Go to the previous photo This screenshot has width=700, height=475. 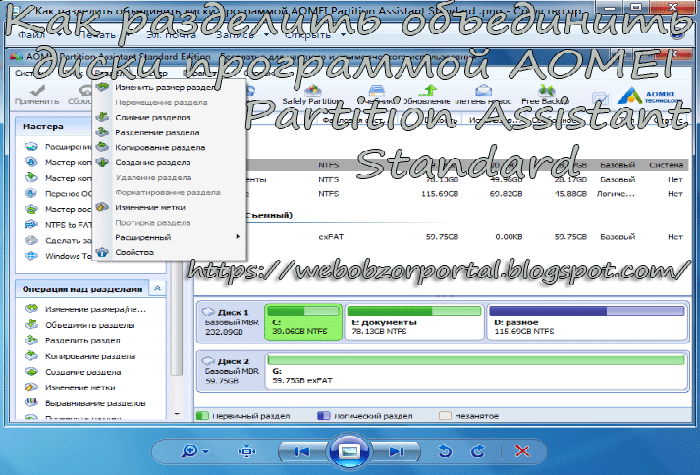[x=302, y=451]
